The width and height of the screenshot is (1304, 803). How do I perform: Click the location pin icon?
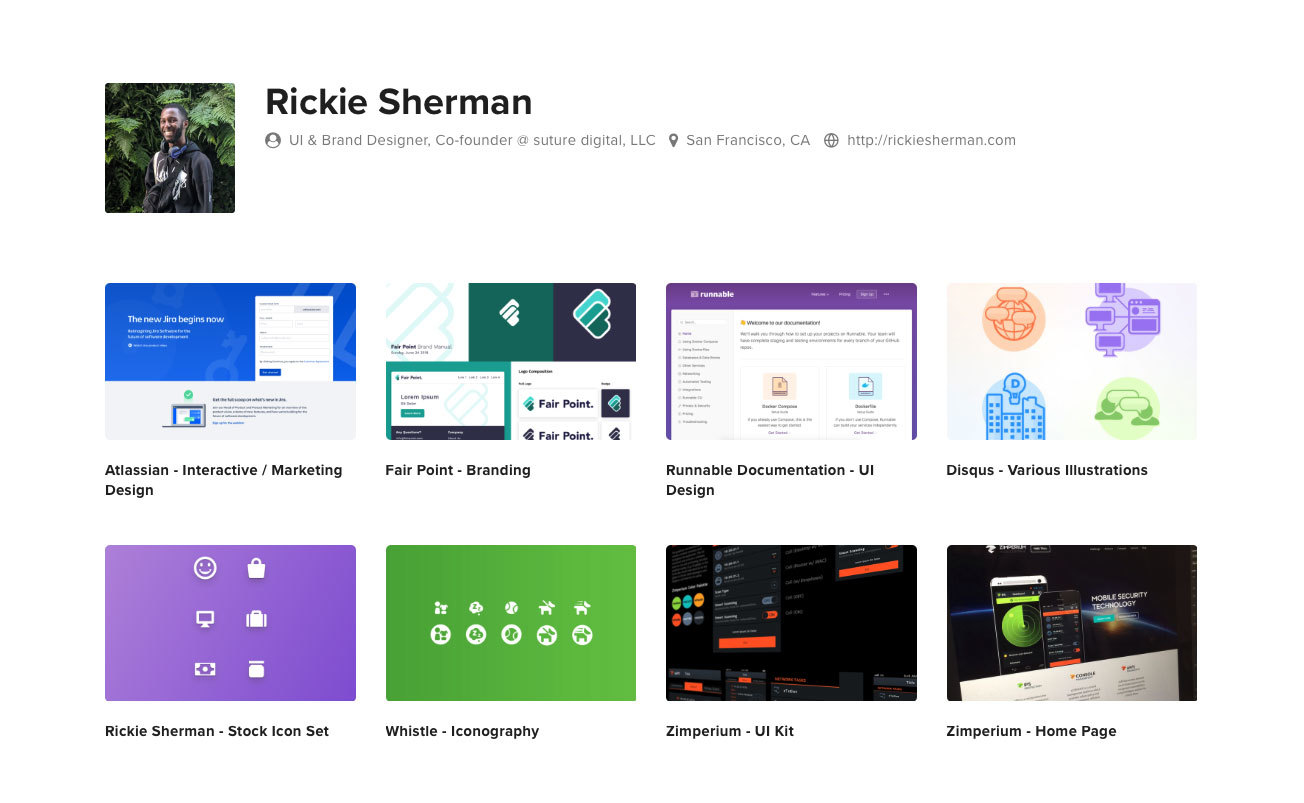(674, 140)
